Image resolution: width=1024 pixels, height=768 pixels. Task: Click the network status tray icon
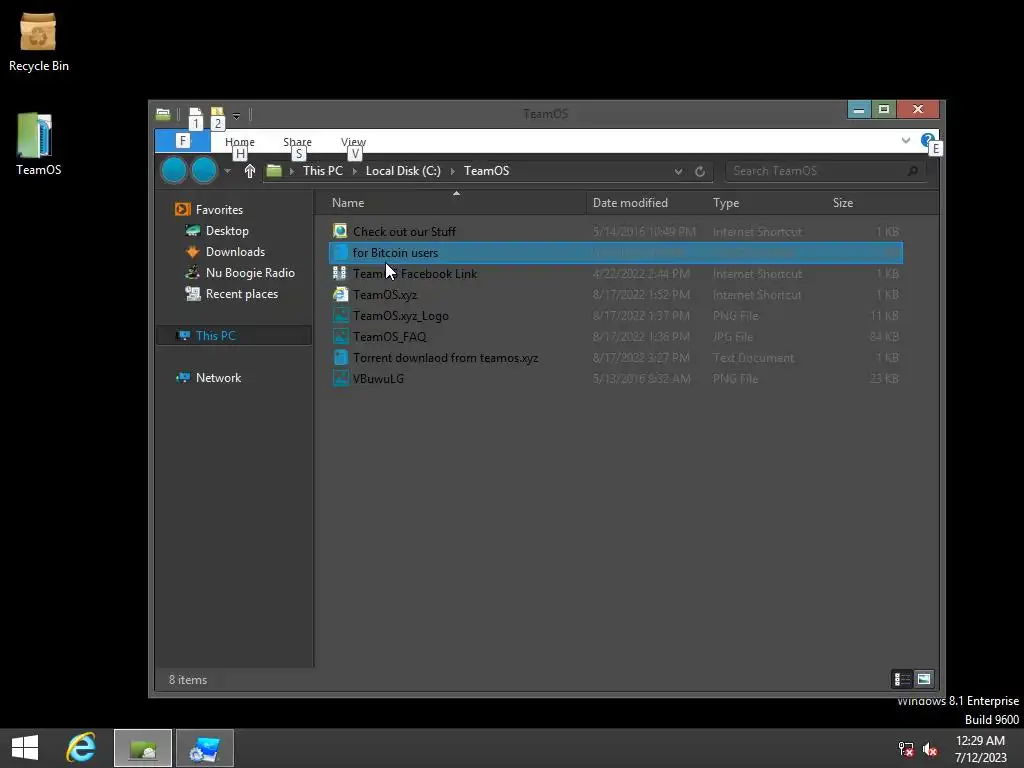[x=906, y=749]
